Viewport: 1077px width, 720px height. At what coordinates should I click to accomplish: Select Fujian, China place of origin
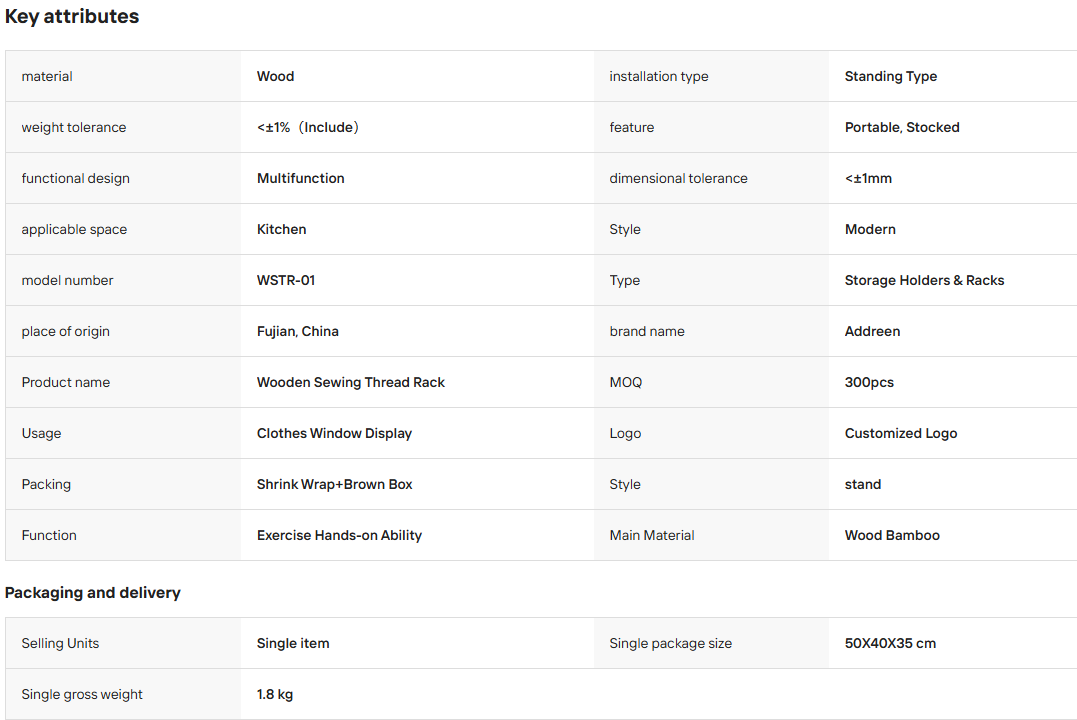click(297, 331)
